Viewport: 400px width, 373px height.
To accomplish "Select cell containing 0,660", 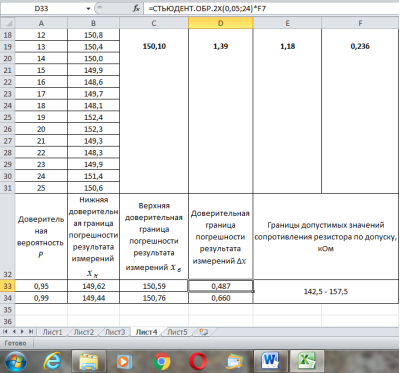I will click(x=221, y=298).
